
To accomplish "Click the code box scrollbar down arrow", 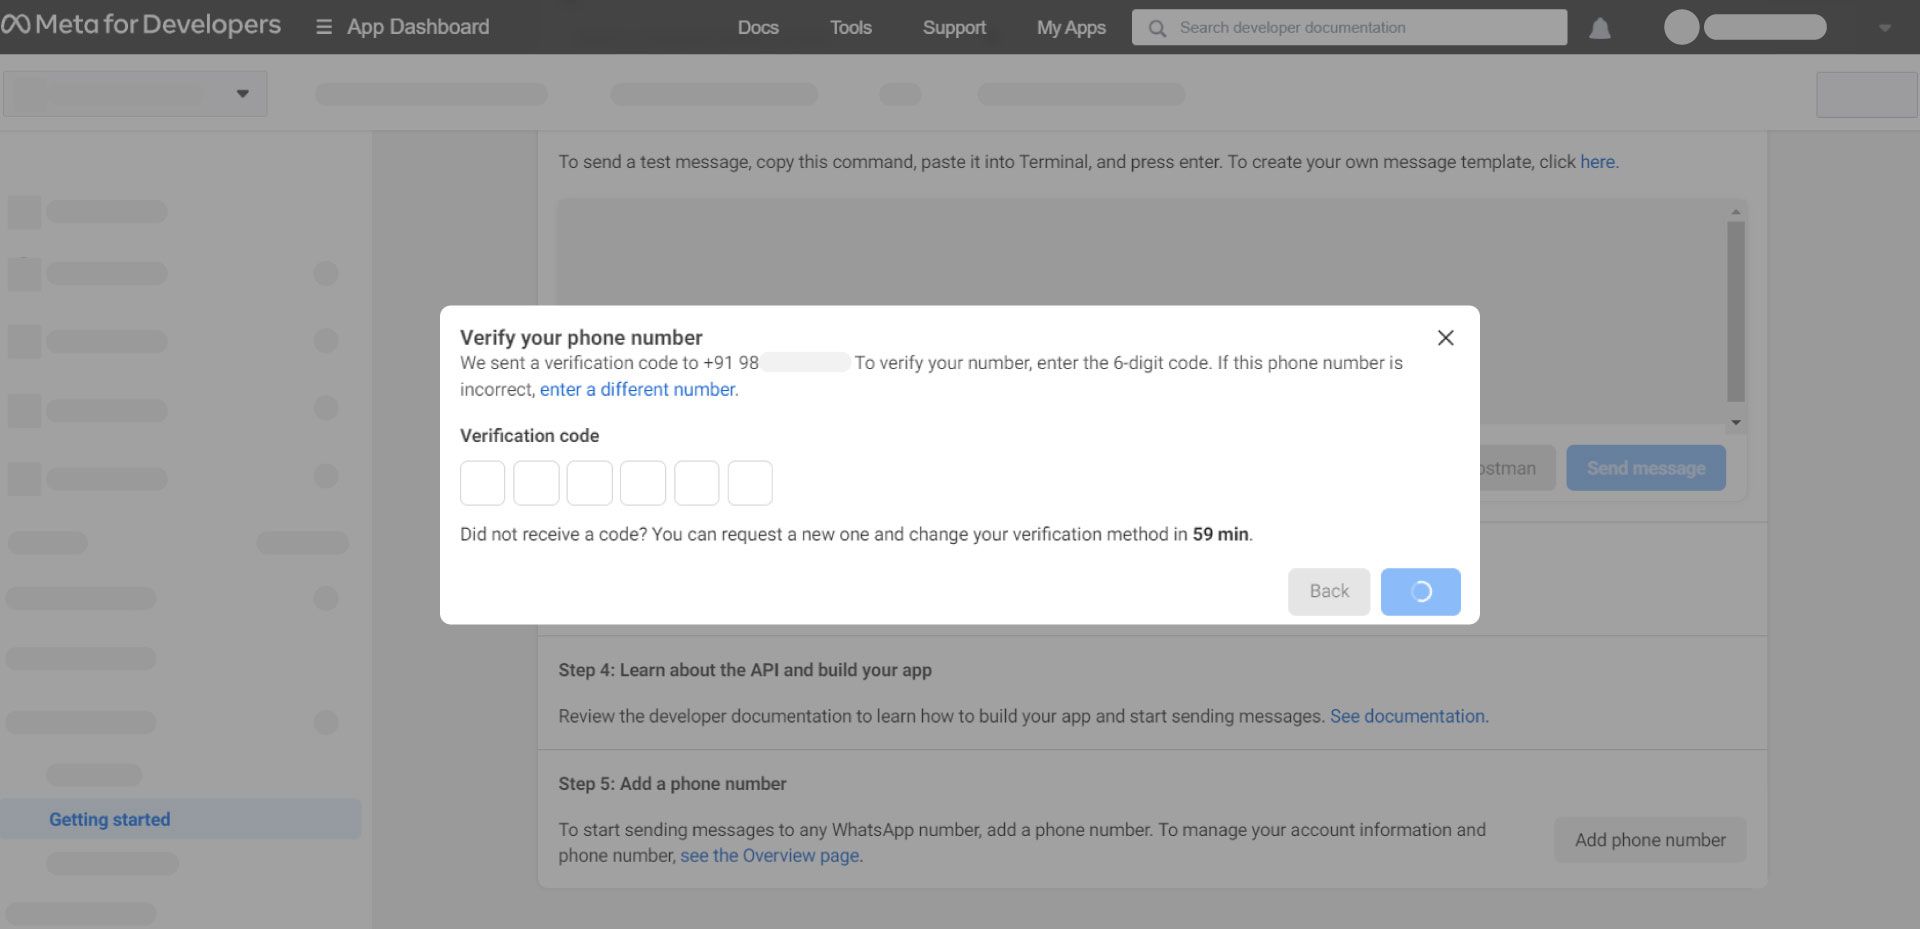I will point(1736,422).
